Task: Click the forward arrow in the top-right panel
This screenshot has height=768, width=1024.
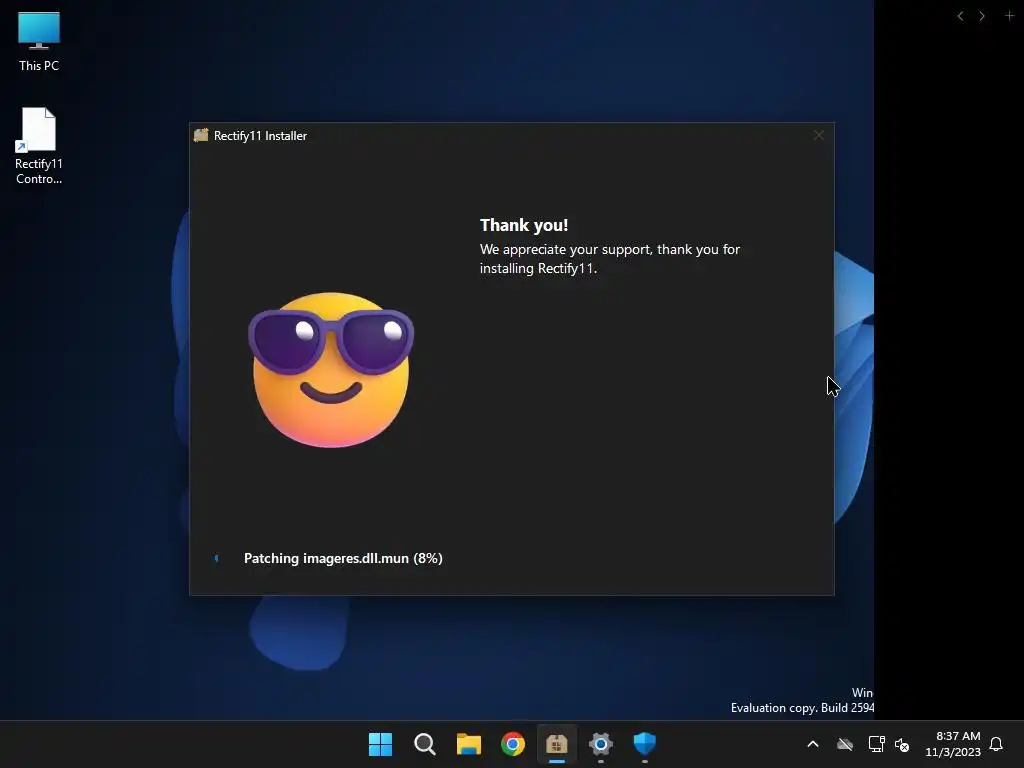Action: [x=982, y=16]
